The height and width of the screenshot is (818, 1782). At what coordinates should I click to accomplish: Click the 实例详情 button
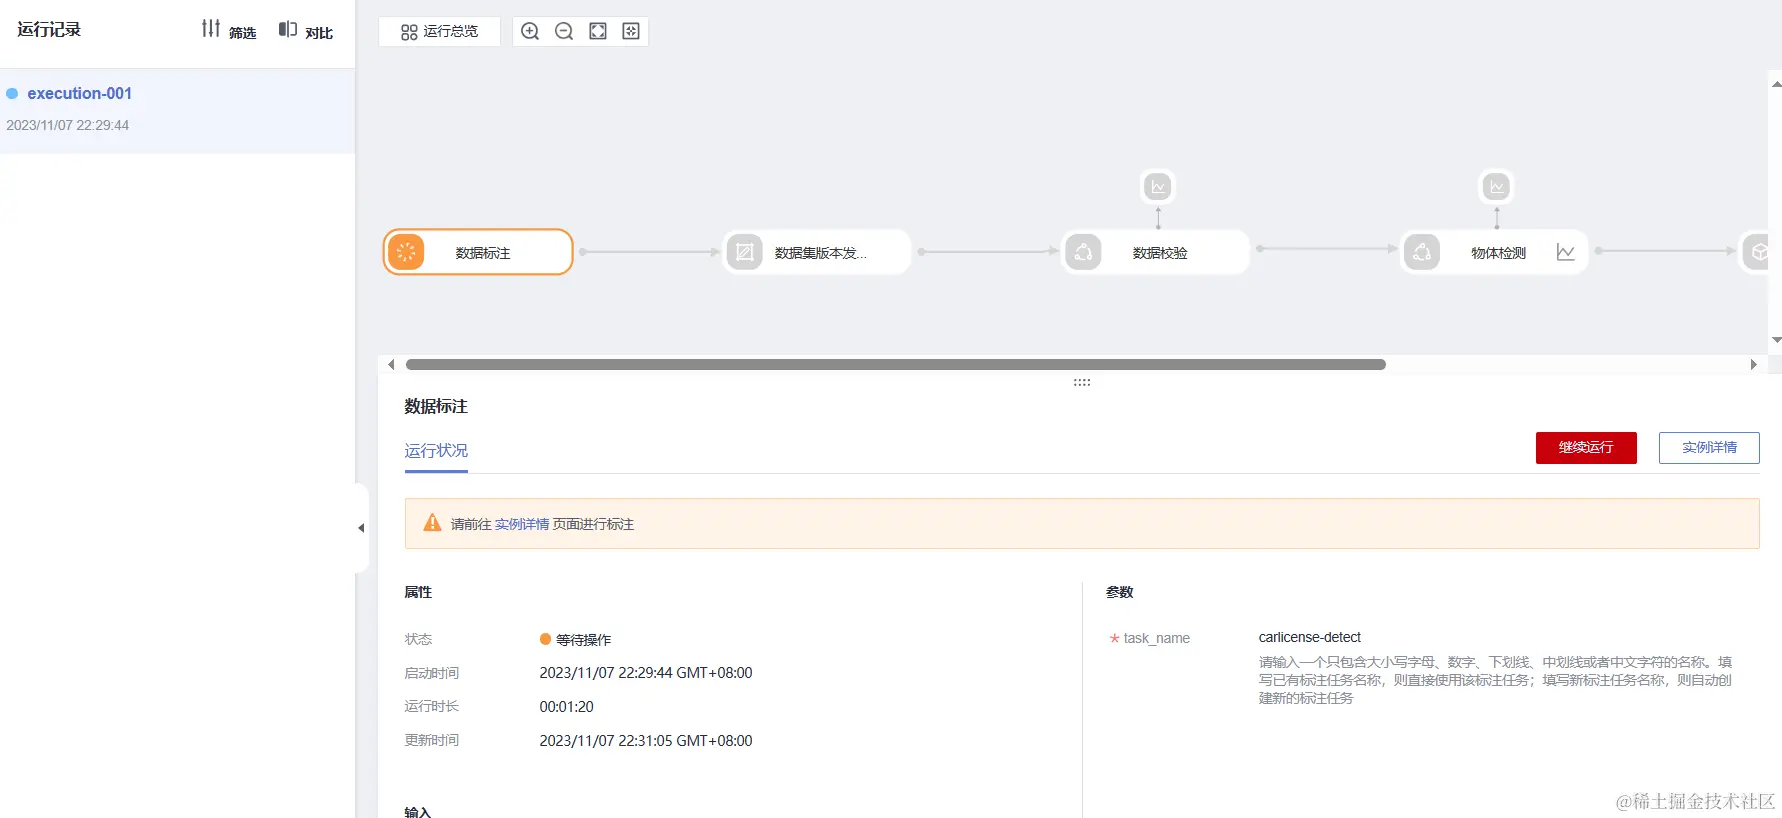(1709, 448)
